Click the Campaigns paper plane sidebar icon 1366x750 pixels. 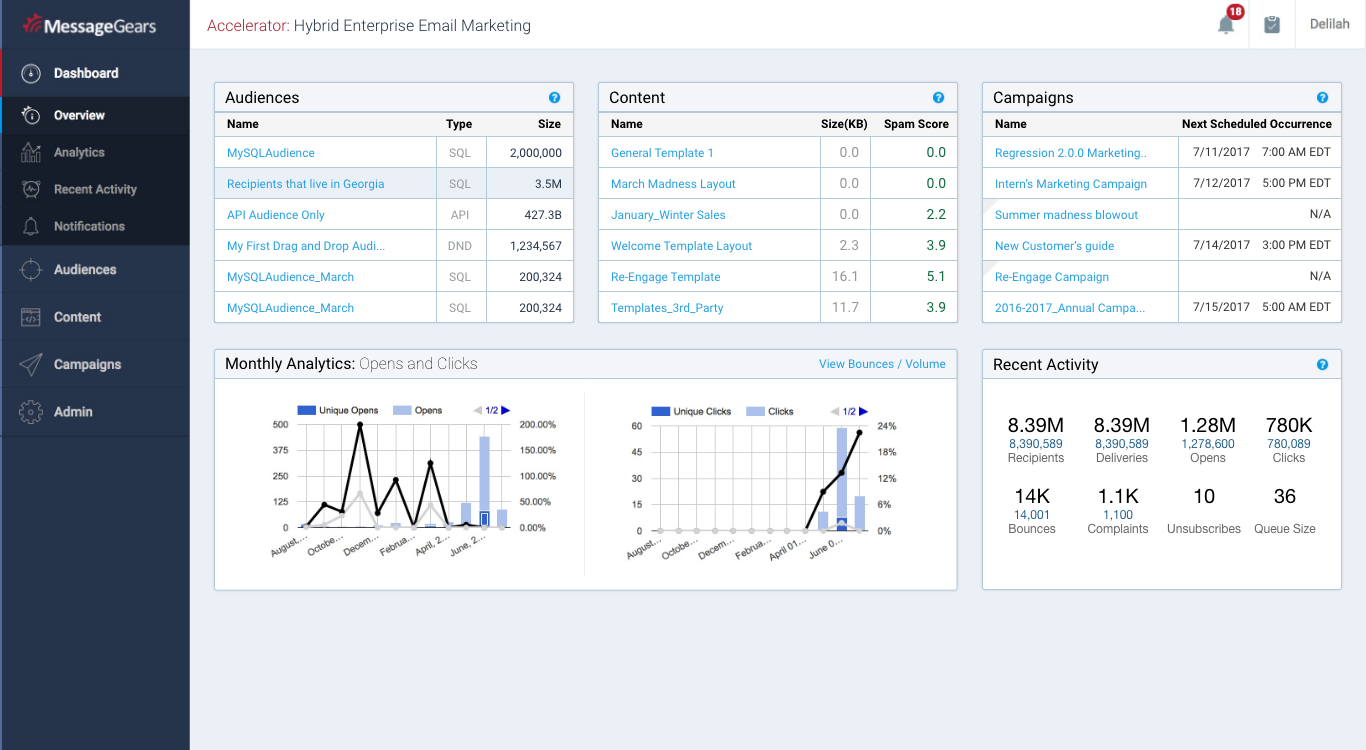pos(31,365)
